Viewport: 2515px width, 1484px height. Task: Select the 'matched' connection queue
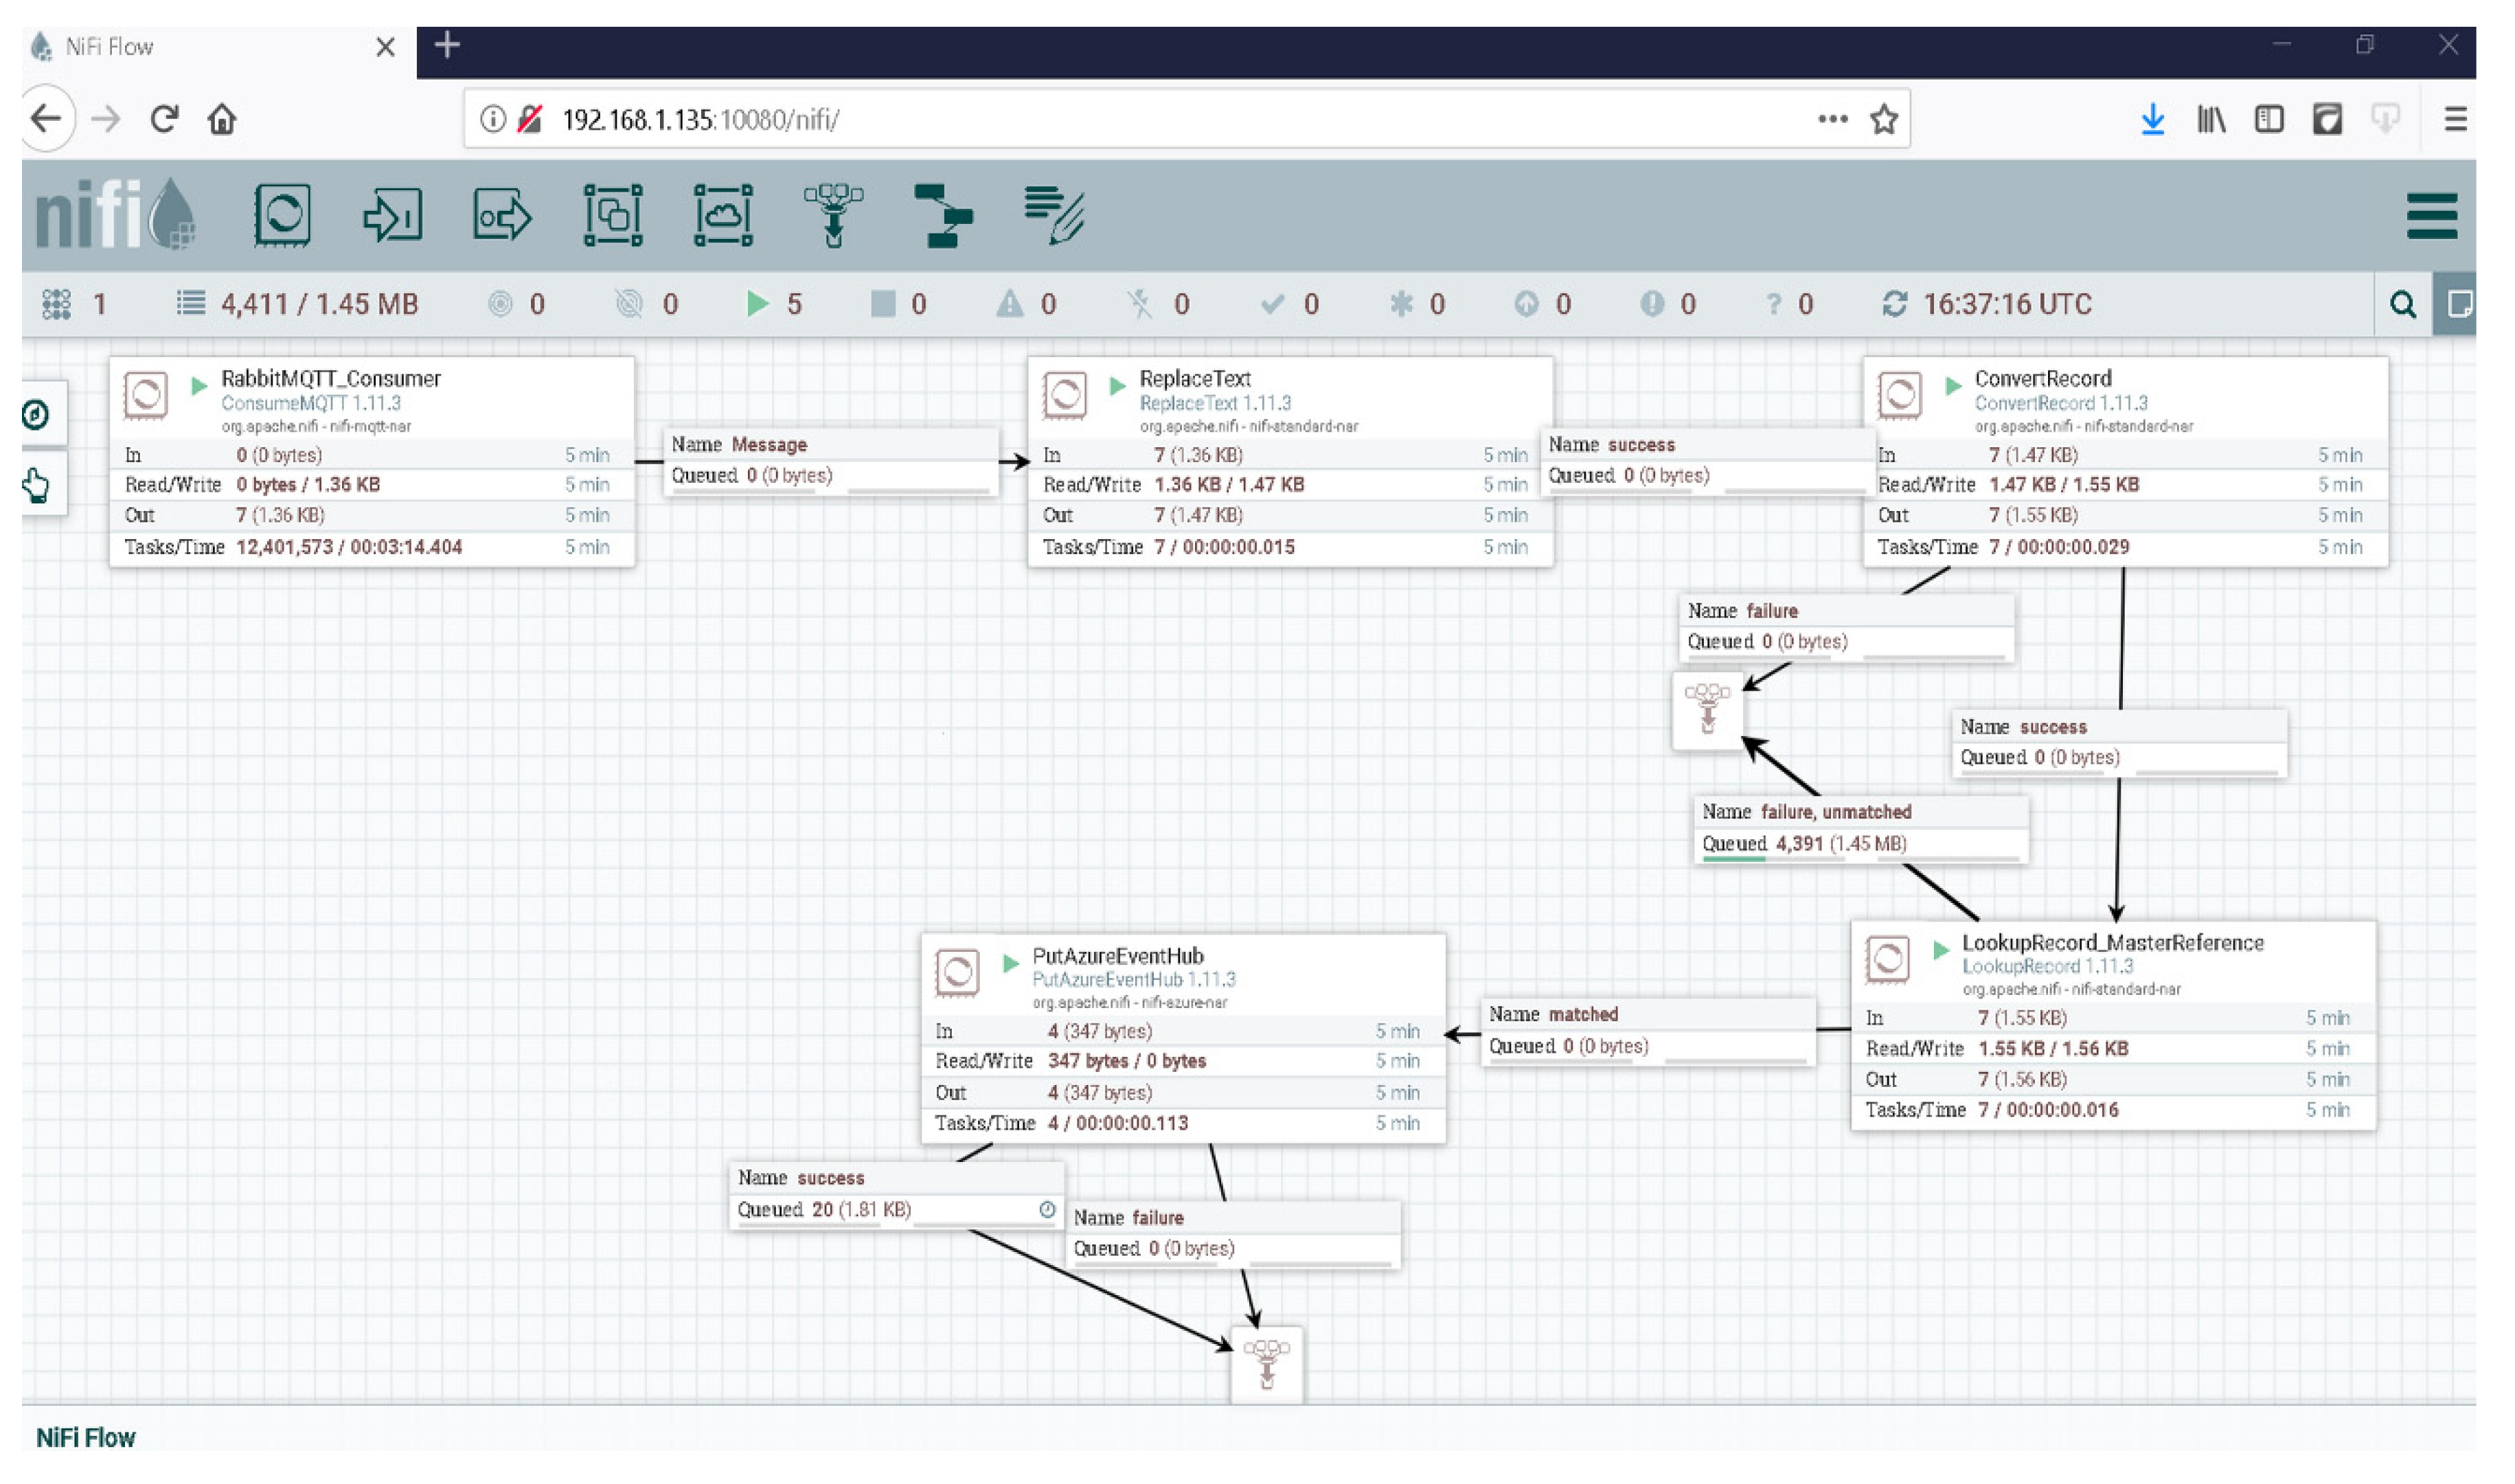(x=1649, y=1031)
